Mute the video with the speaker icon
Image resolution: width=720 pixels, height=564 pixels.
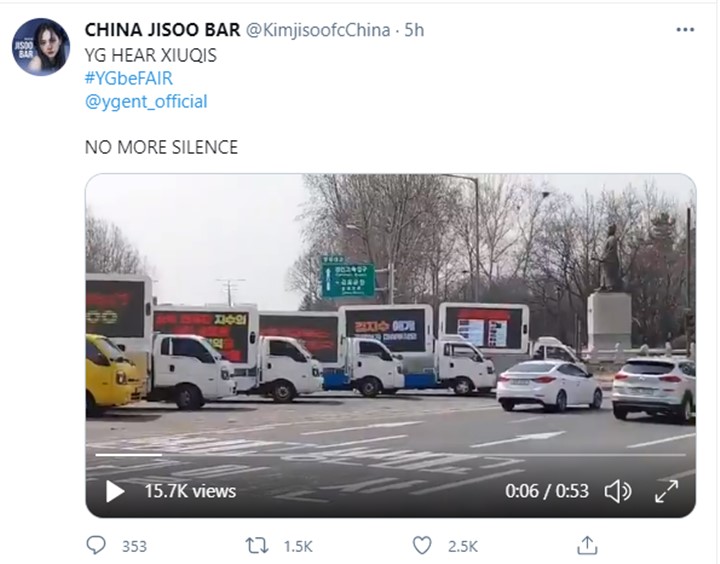point(618,491)
